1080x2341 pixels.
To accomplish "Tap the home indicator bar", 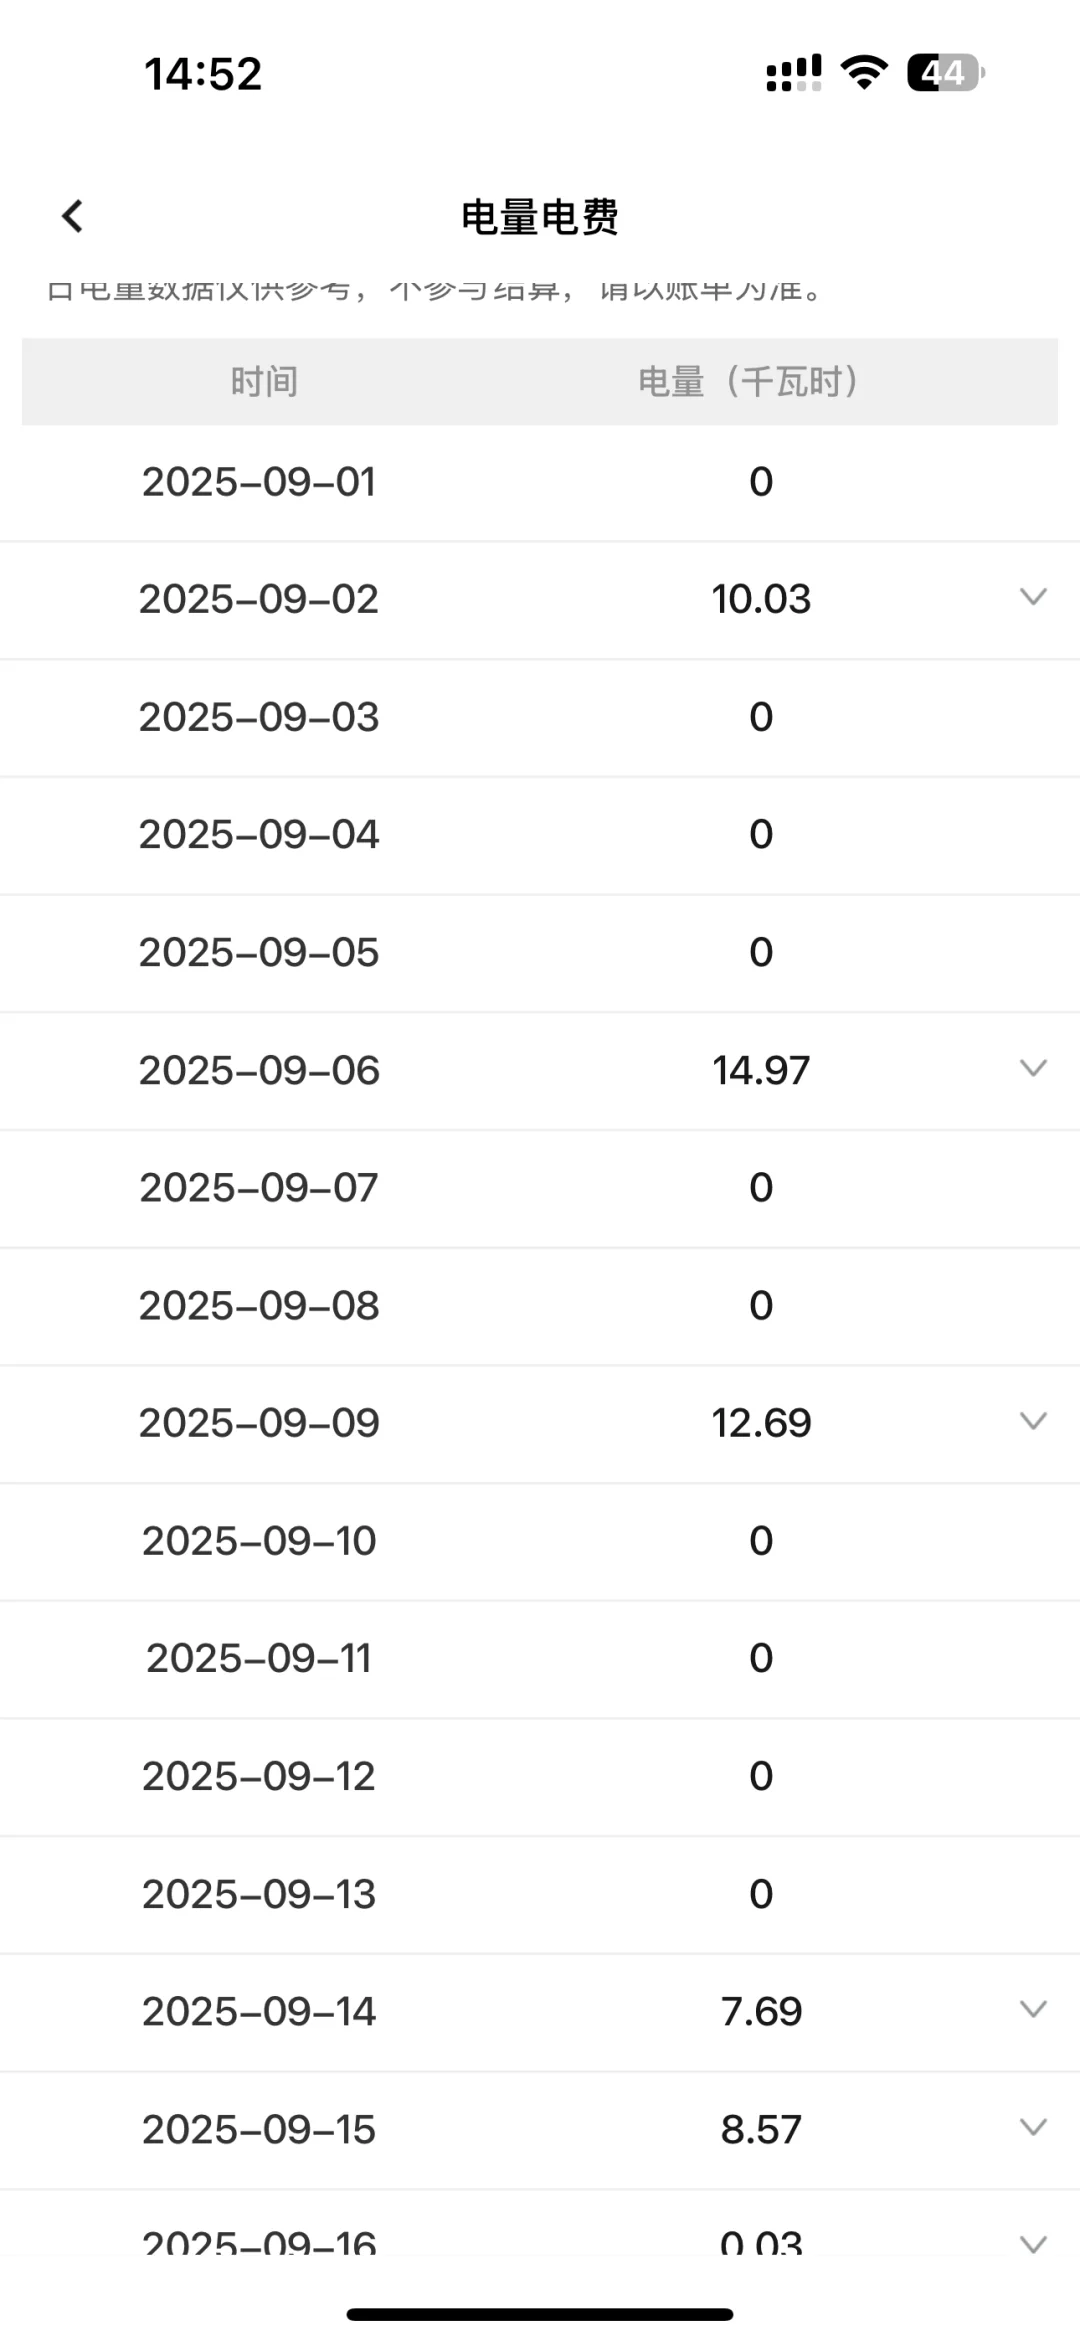I will point(540,2314).
